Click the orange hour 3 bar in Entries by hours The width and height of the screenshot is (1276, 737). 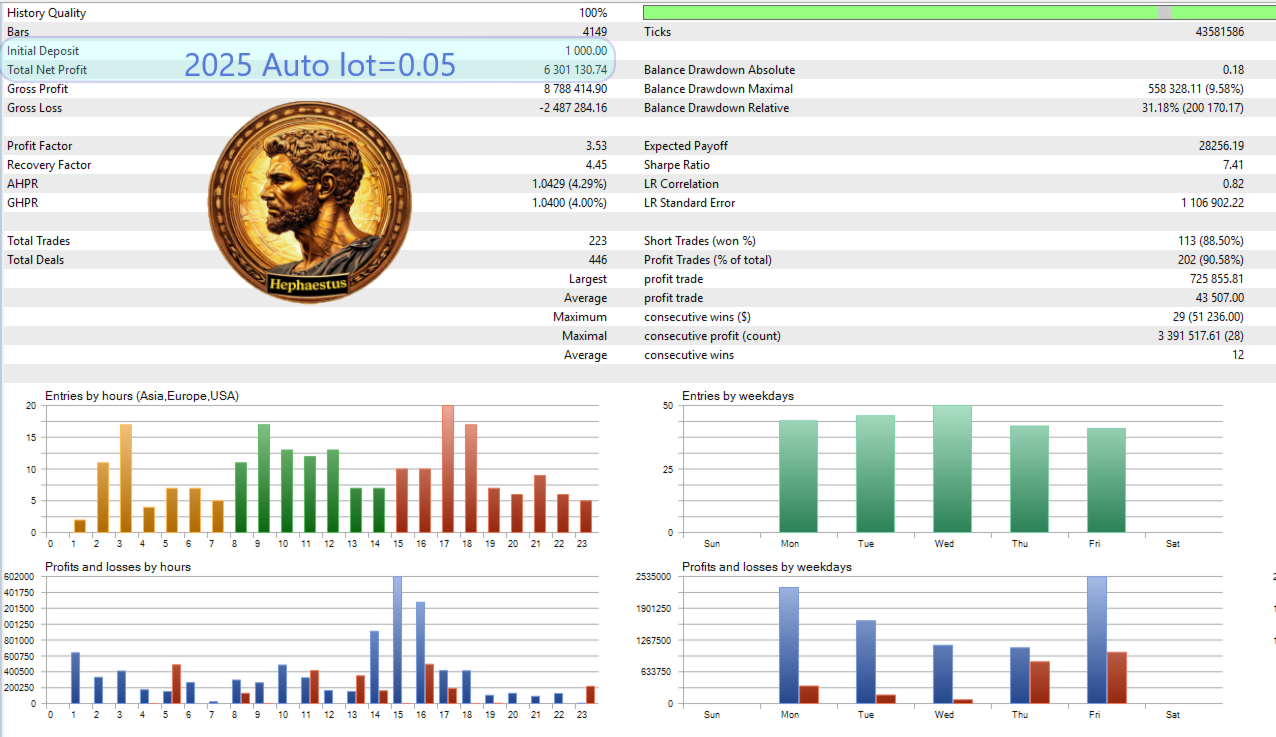[125, 478]
